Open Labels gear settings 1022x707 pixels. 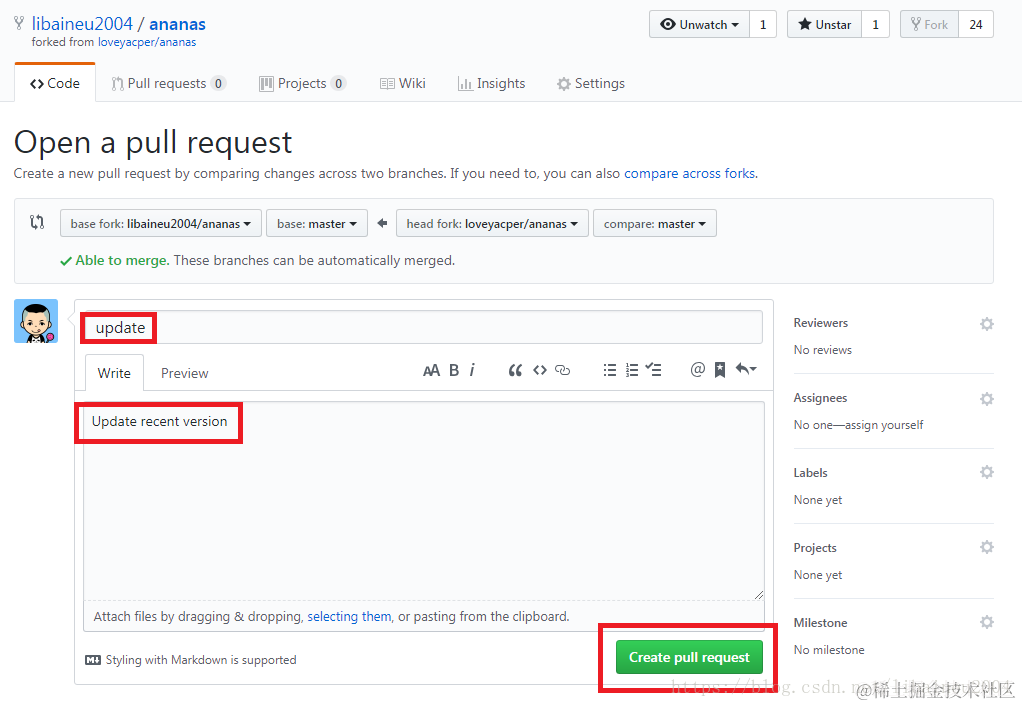(987, 472)
